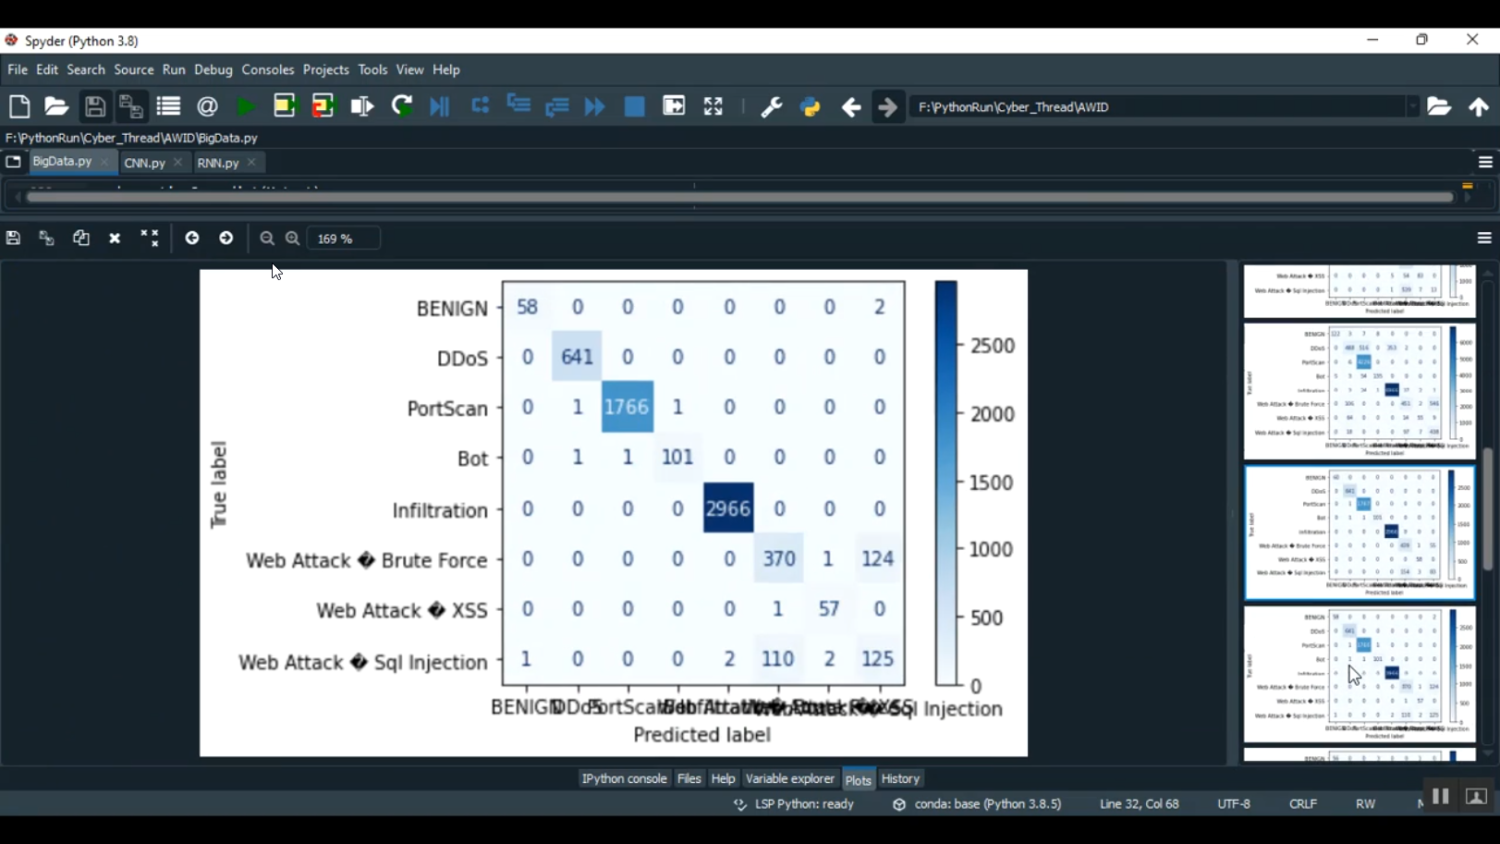Open the PYTHONPATH manager Python icon

[x=810, y=107]
